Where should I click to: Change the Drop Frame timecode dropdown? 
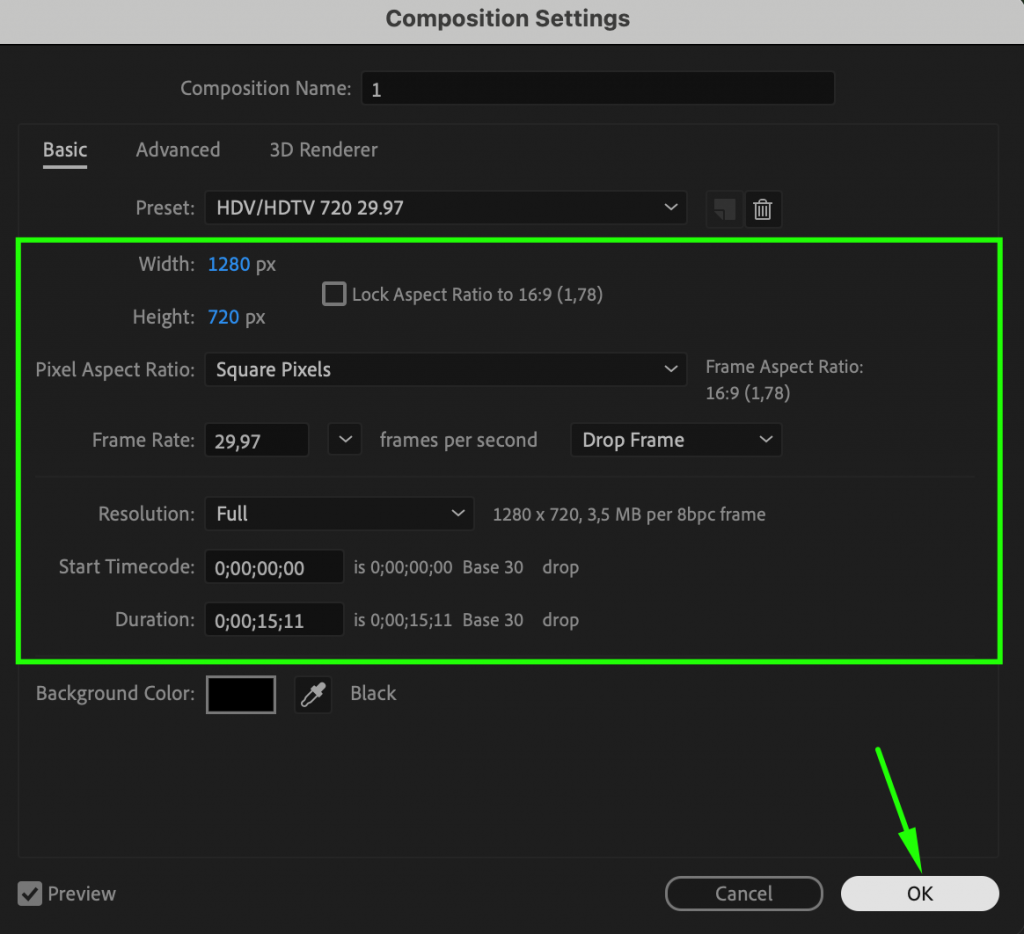[676, 439]
